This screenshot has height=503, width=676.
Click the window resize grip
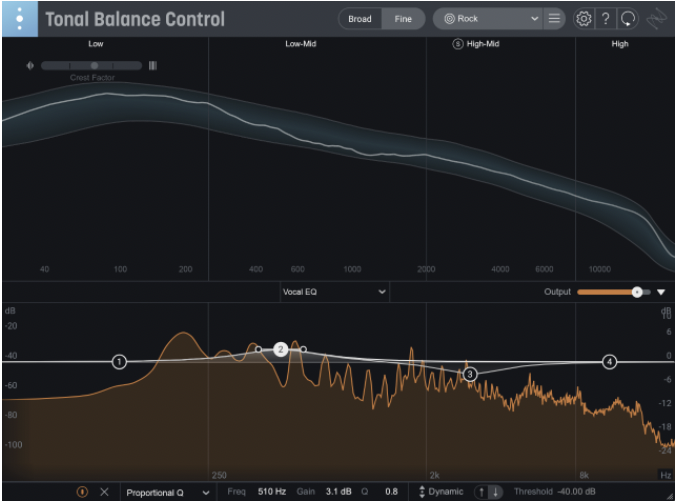[670, 497]
